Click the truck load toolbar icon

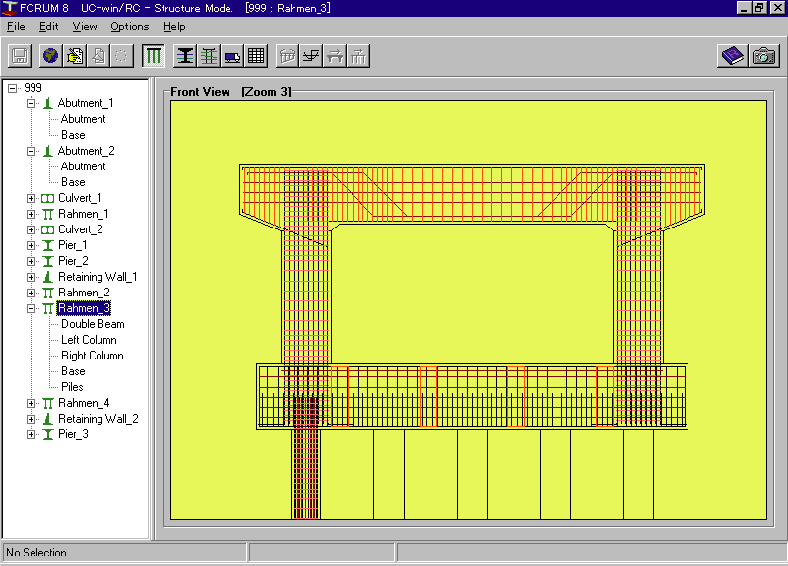point(232,56)
